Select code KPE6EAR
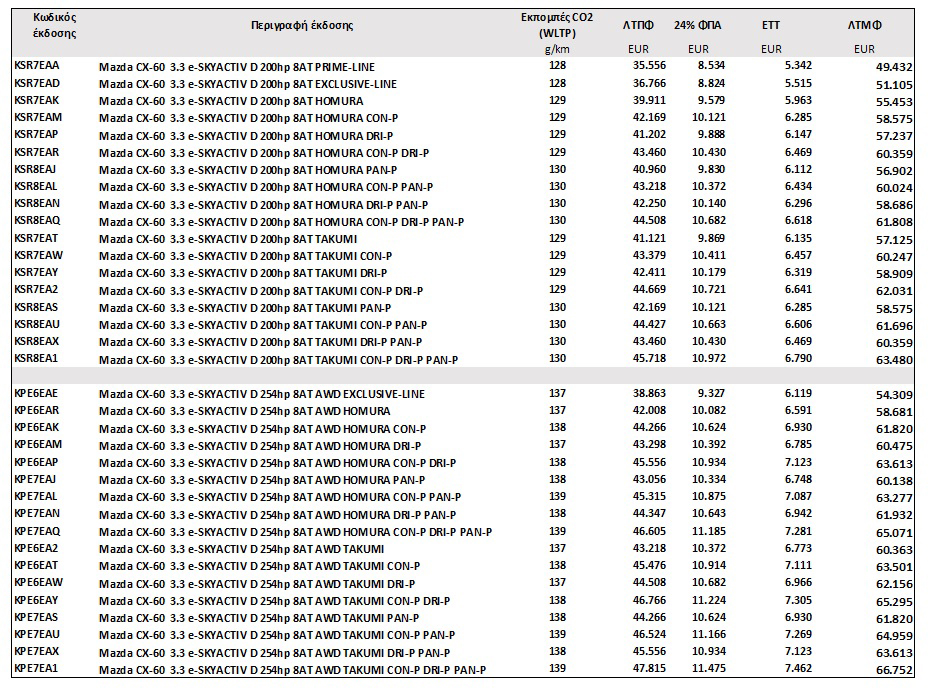 coord(37,410)
